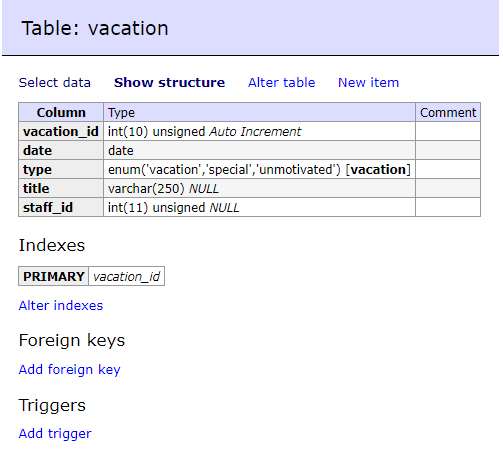This screenshot has width=503, height=455.
Task: Open the Alter indexes link
Action: point(61,305)
